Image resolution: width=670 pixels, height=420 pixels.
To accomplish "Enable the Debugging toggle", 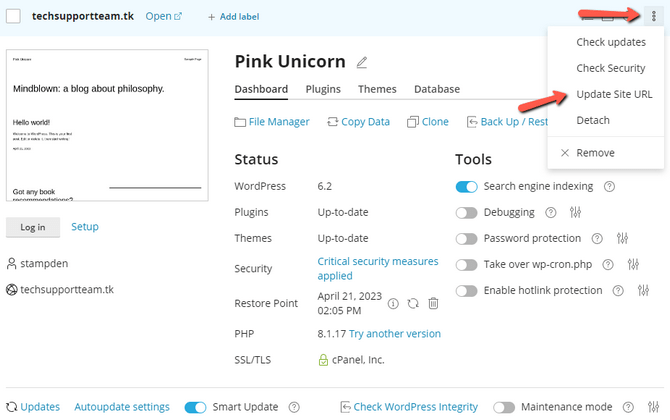I will tap(466, 212).
